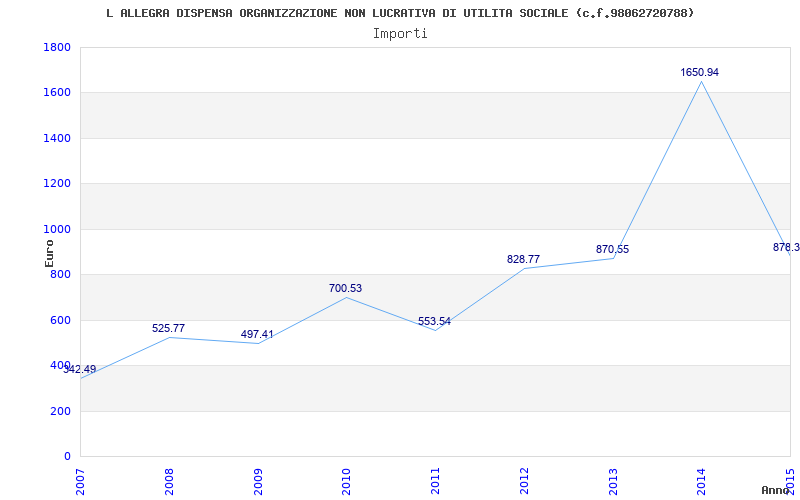Click the 2012 x-axis label

524,482
